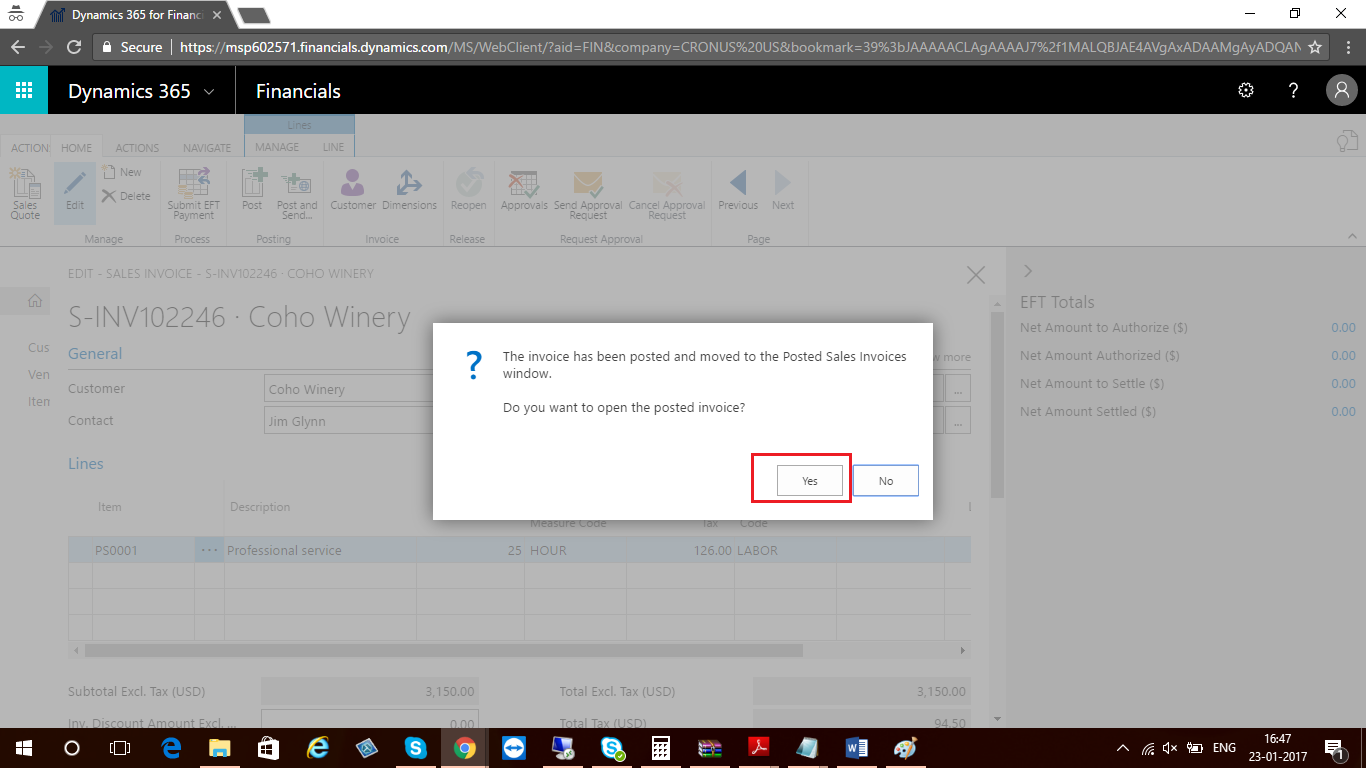Open the Settings gear in the header
The height and width of the screenshot is (768, 1366).
tap(1246, 91)
